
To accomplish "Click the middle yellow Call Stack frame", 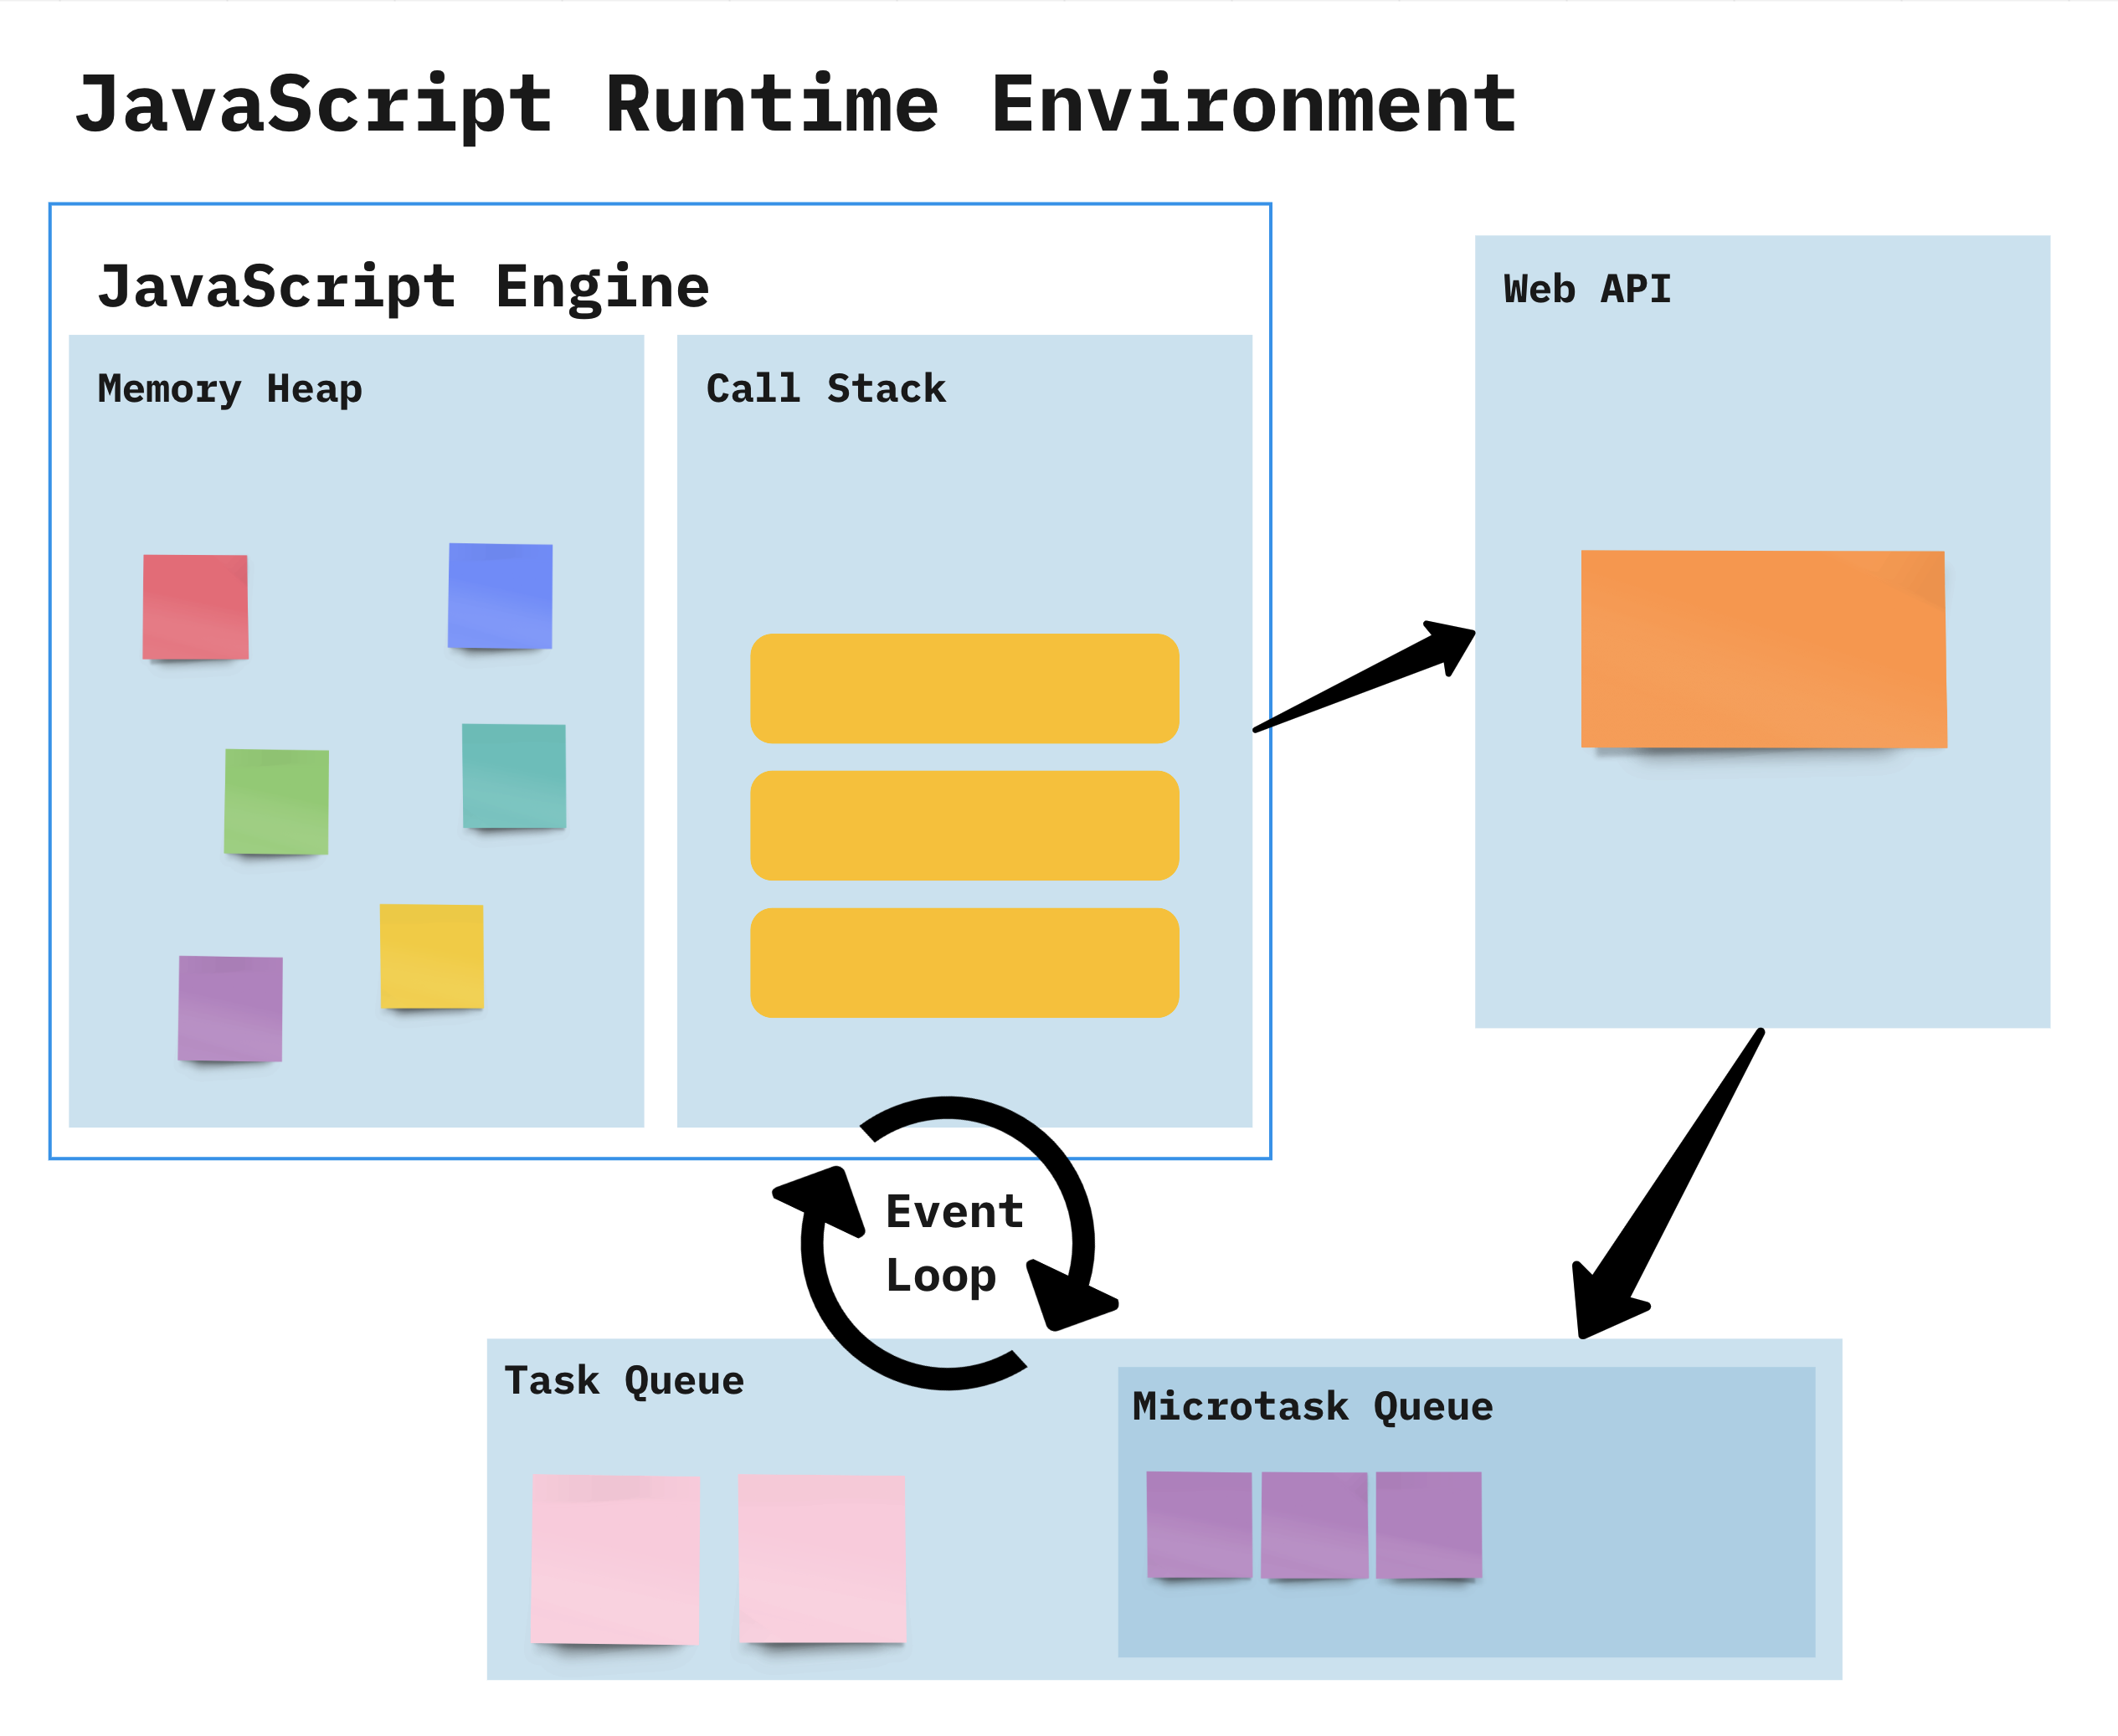I will [965, 826].
